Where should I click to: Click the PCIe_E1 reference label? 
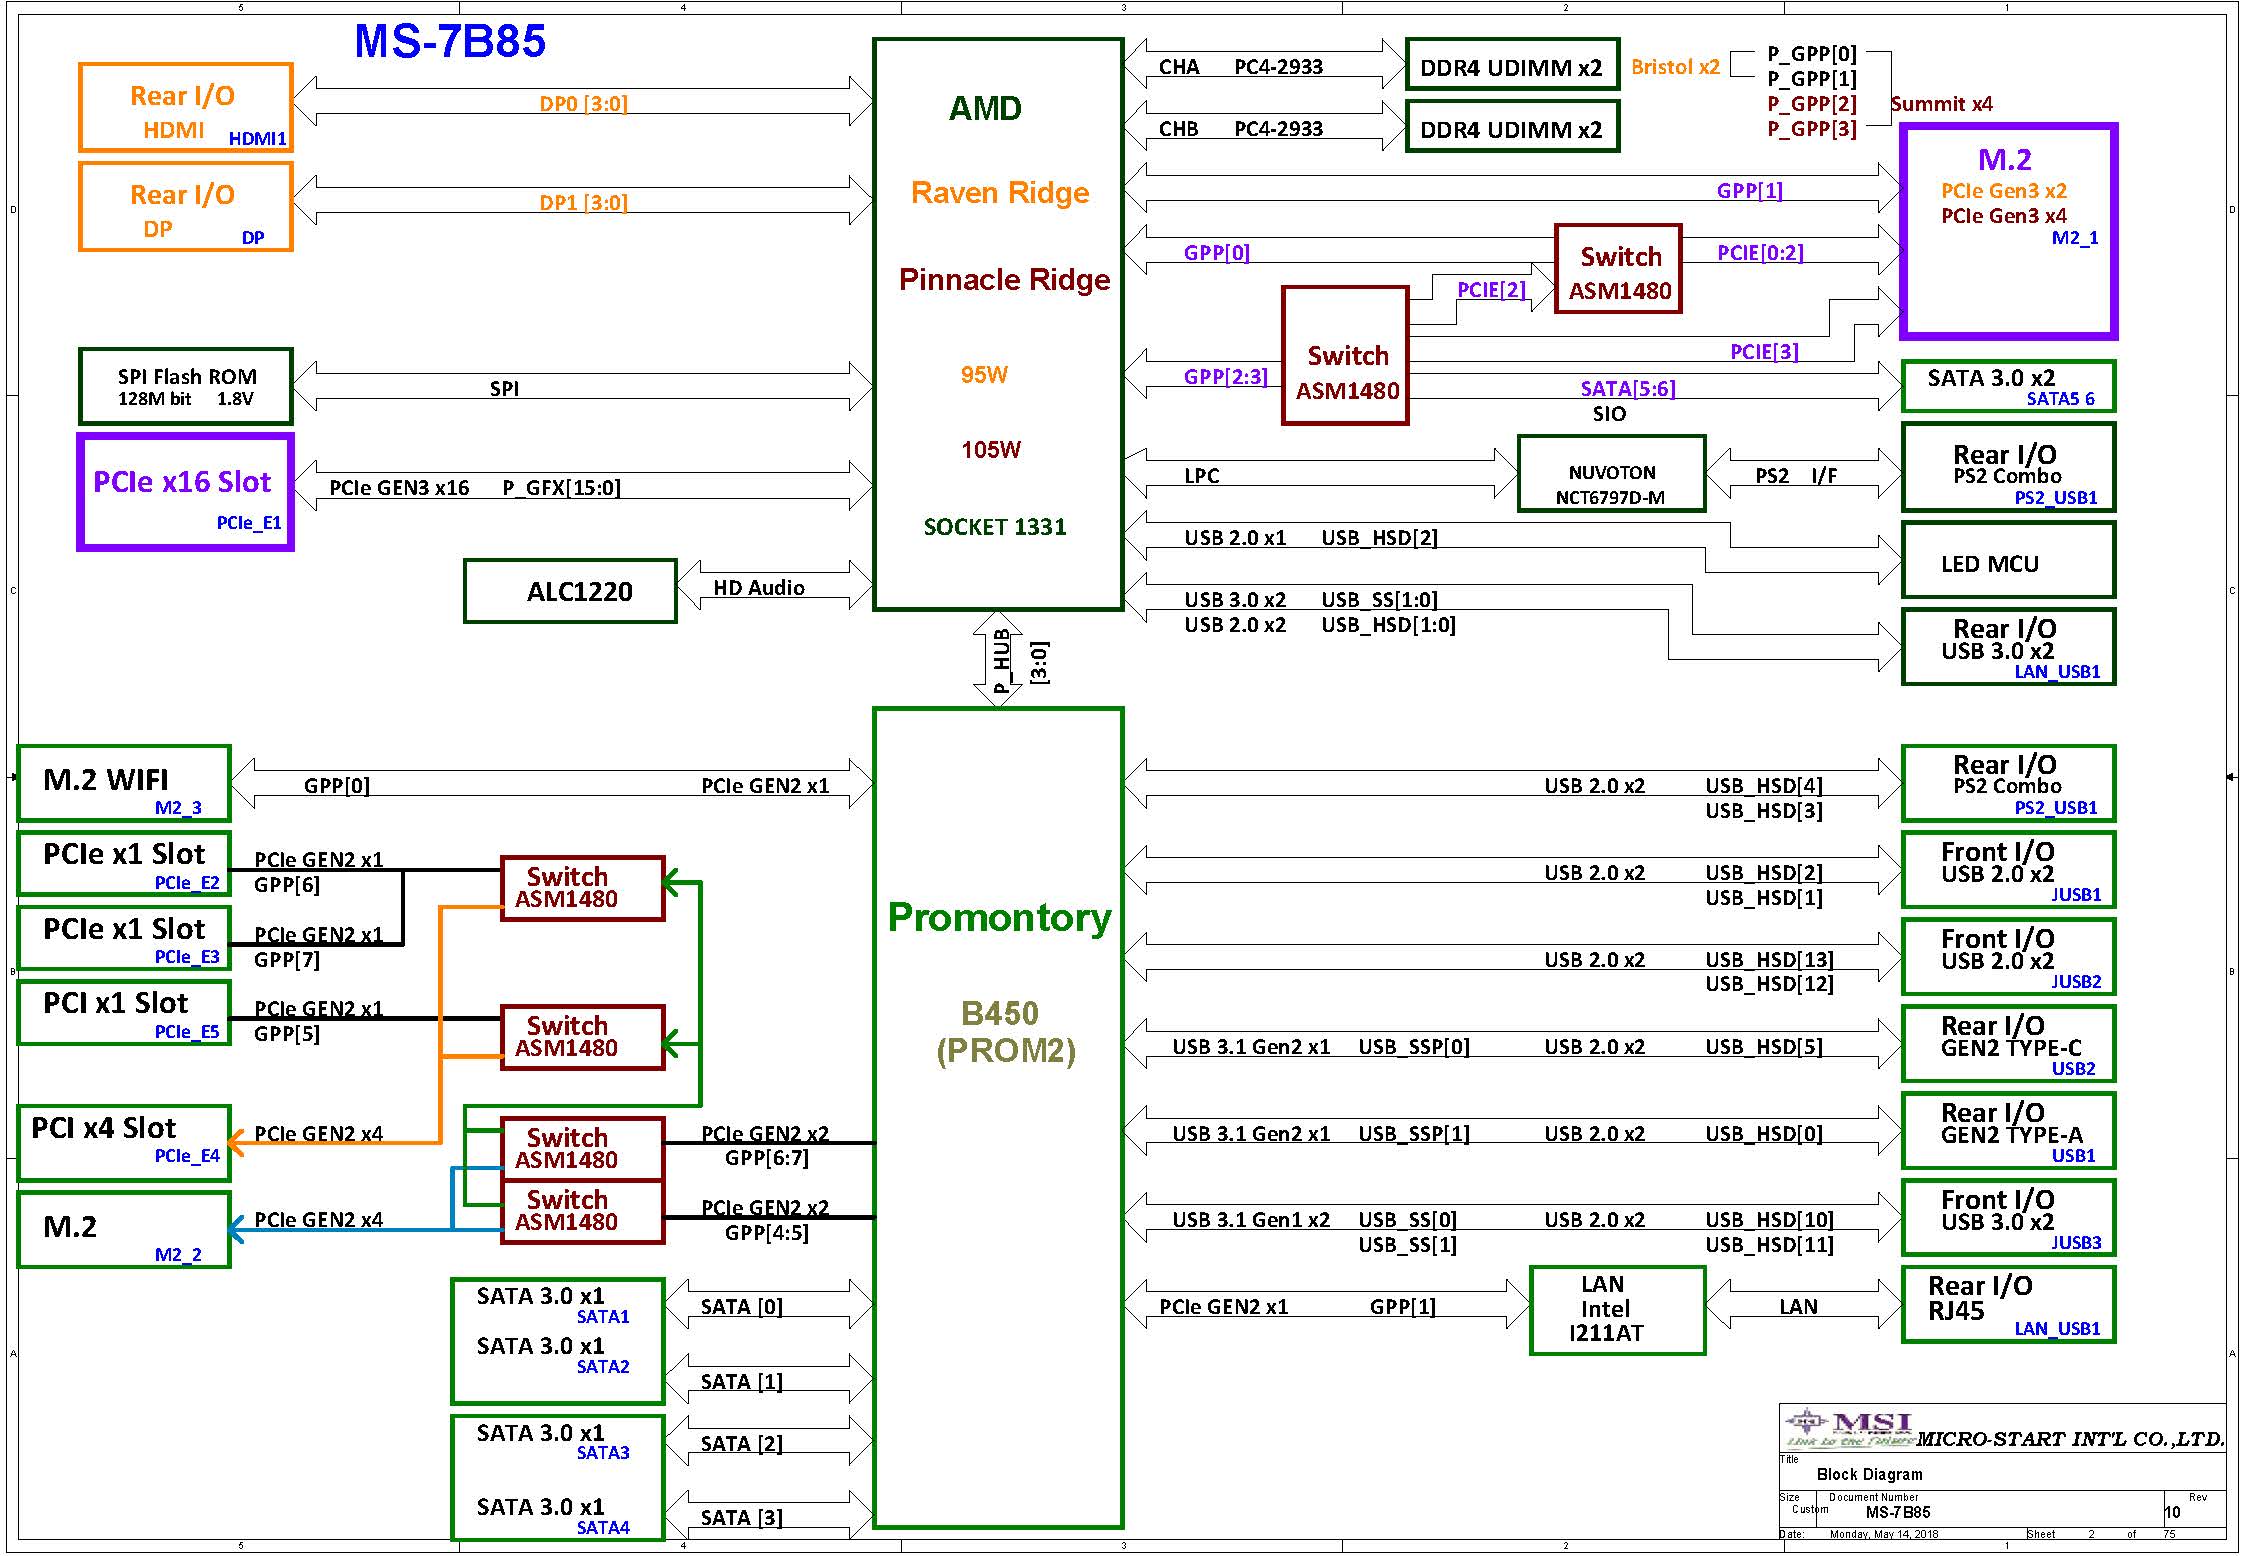(249, 523)
